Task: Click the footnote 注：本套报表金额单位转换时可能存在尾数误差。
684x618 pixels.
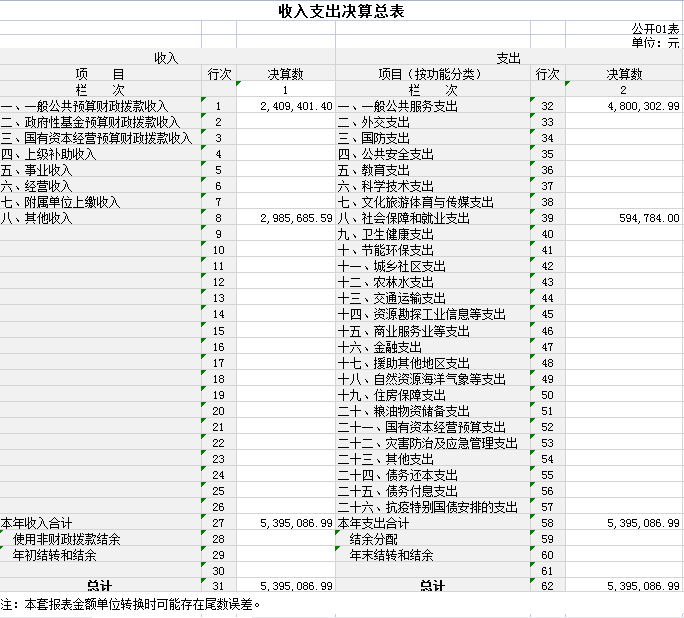Action: click(x=130, y=604)
